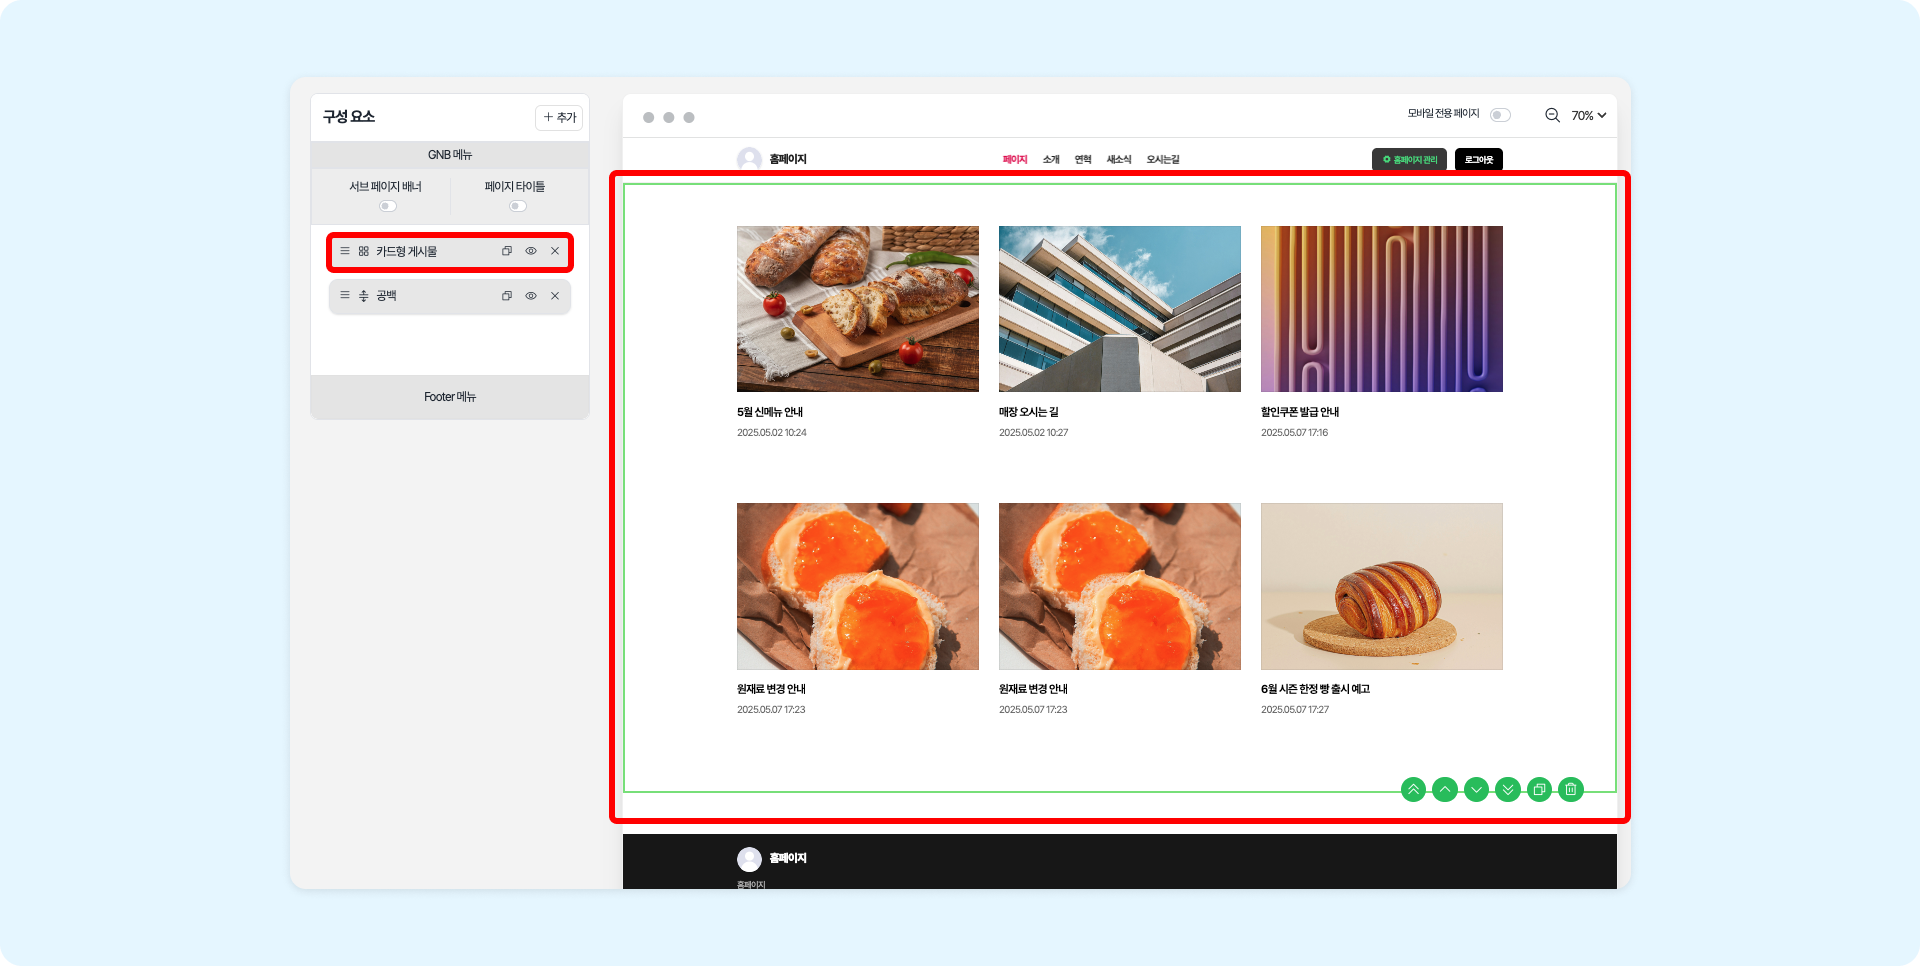The width and height of the screenshot is (1920, 966).
Task: Click the 모바일 전용 페이지 label
Action: pyautogui.click(x=1444, y=114)
